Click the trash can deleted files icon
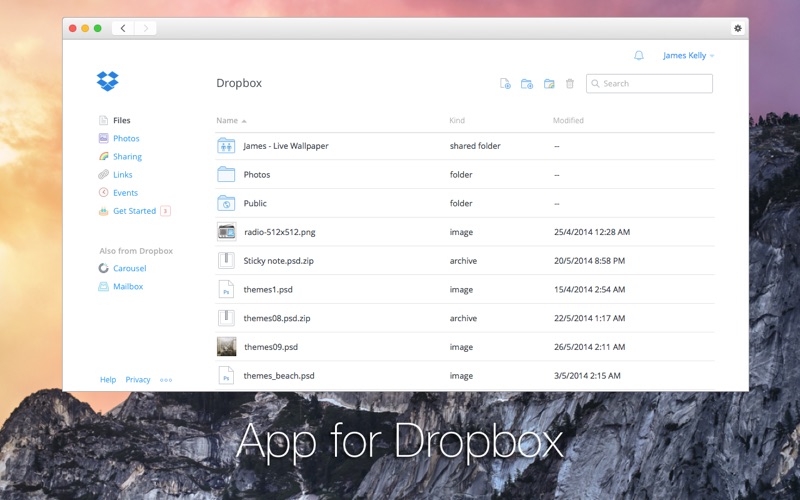Image resolution: width=800 pixels, height=500 pixels. [570, 84]
